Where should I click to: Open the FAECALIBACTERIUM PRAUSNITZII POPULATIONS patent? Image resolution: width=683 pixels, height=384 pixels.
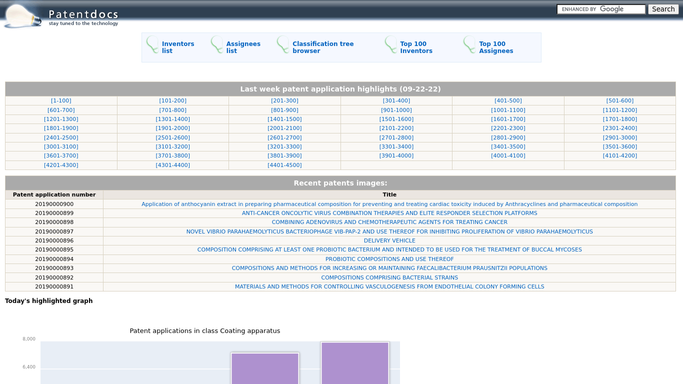coord(389,268)
